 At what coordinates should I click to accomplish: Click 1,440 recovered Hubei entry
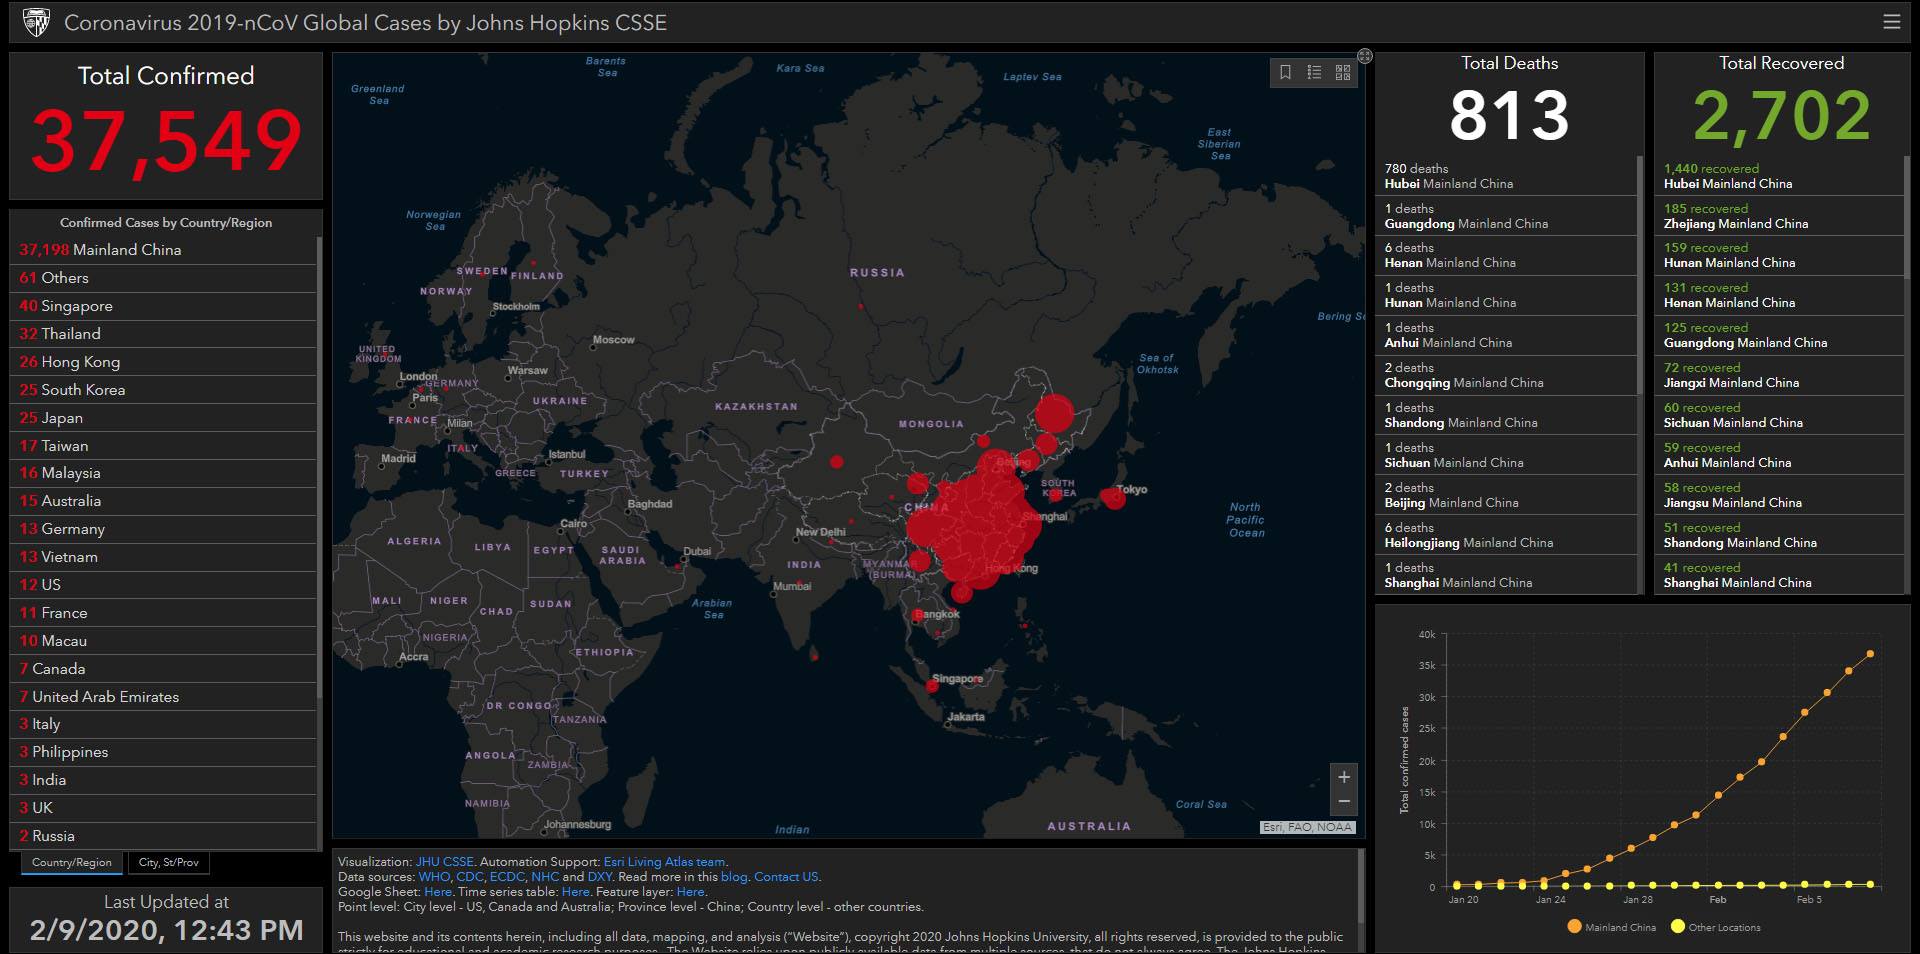[1779, 176]
